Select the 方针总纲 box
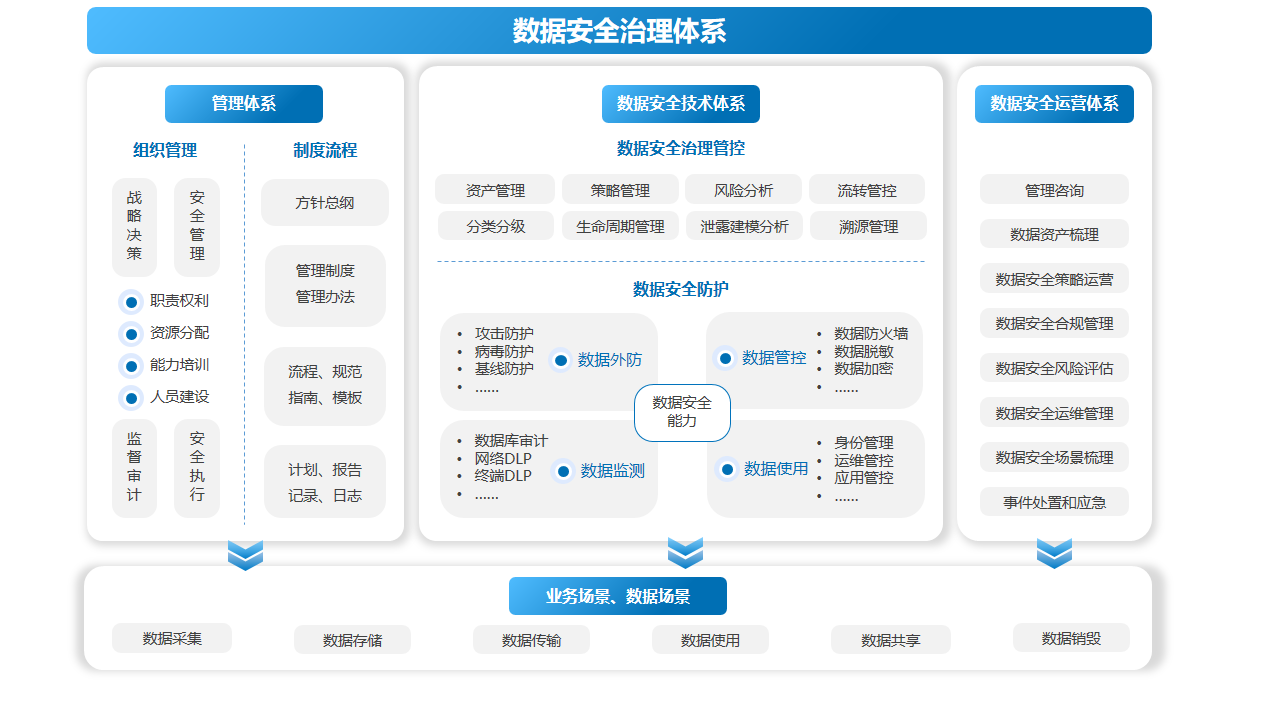 pos(325,203)
